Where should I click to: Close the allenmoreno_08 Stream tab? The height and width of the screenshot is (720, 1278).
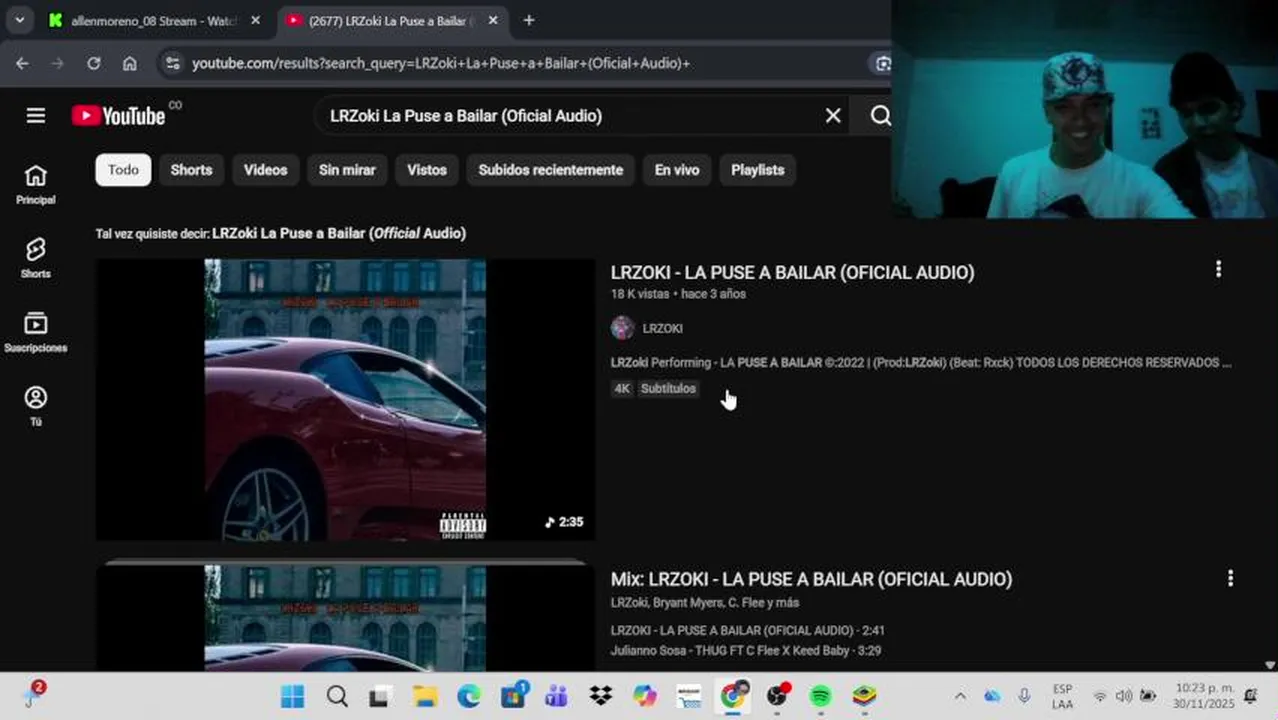(255, 20)
